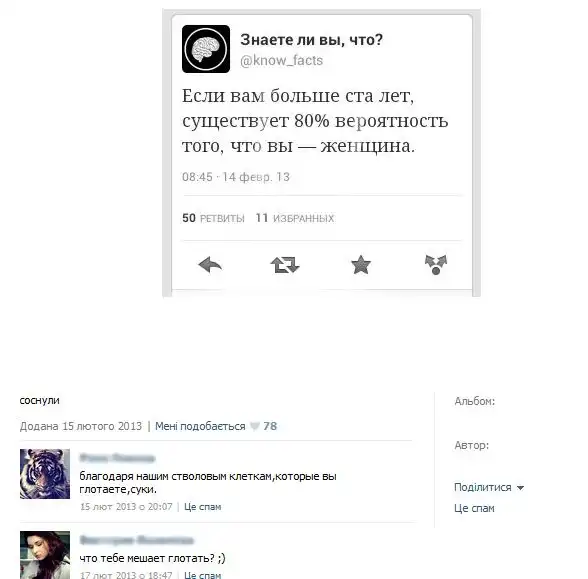This screenshot has height=579, width=588.
Task: Click the reply arrow icon under the tweet
Action: [210, 266]
